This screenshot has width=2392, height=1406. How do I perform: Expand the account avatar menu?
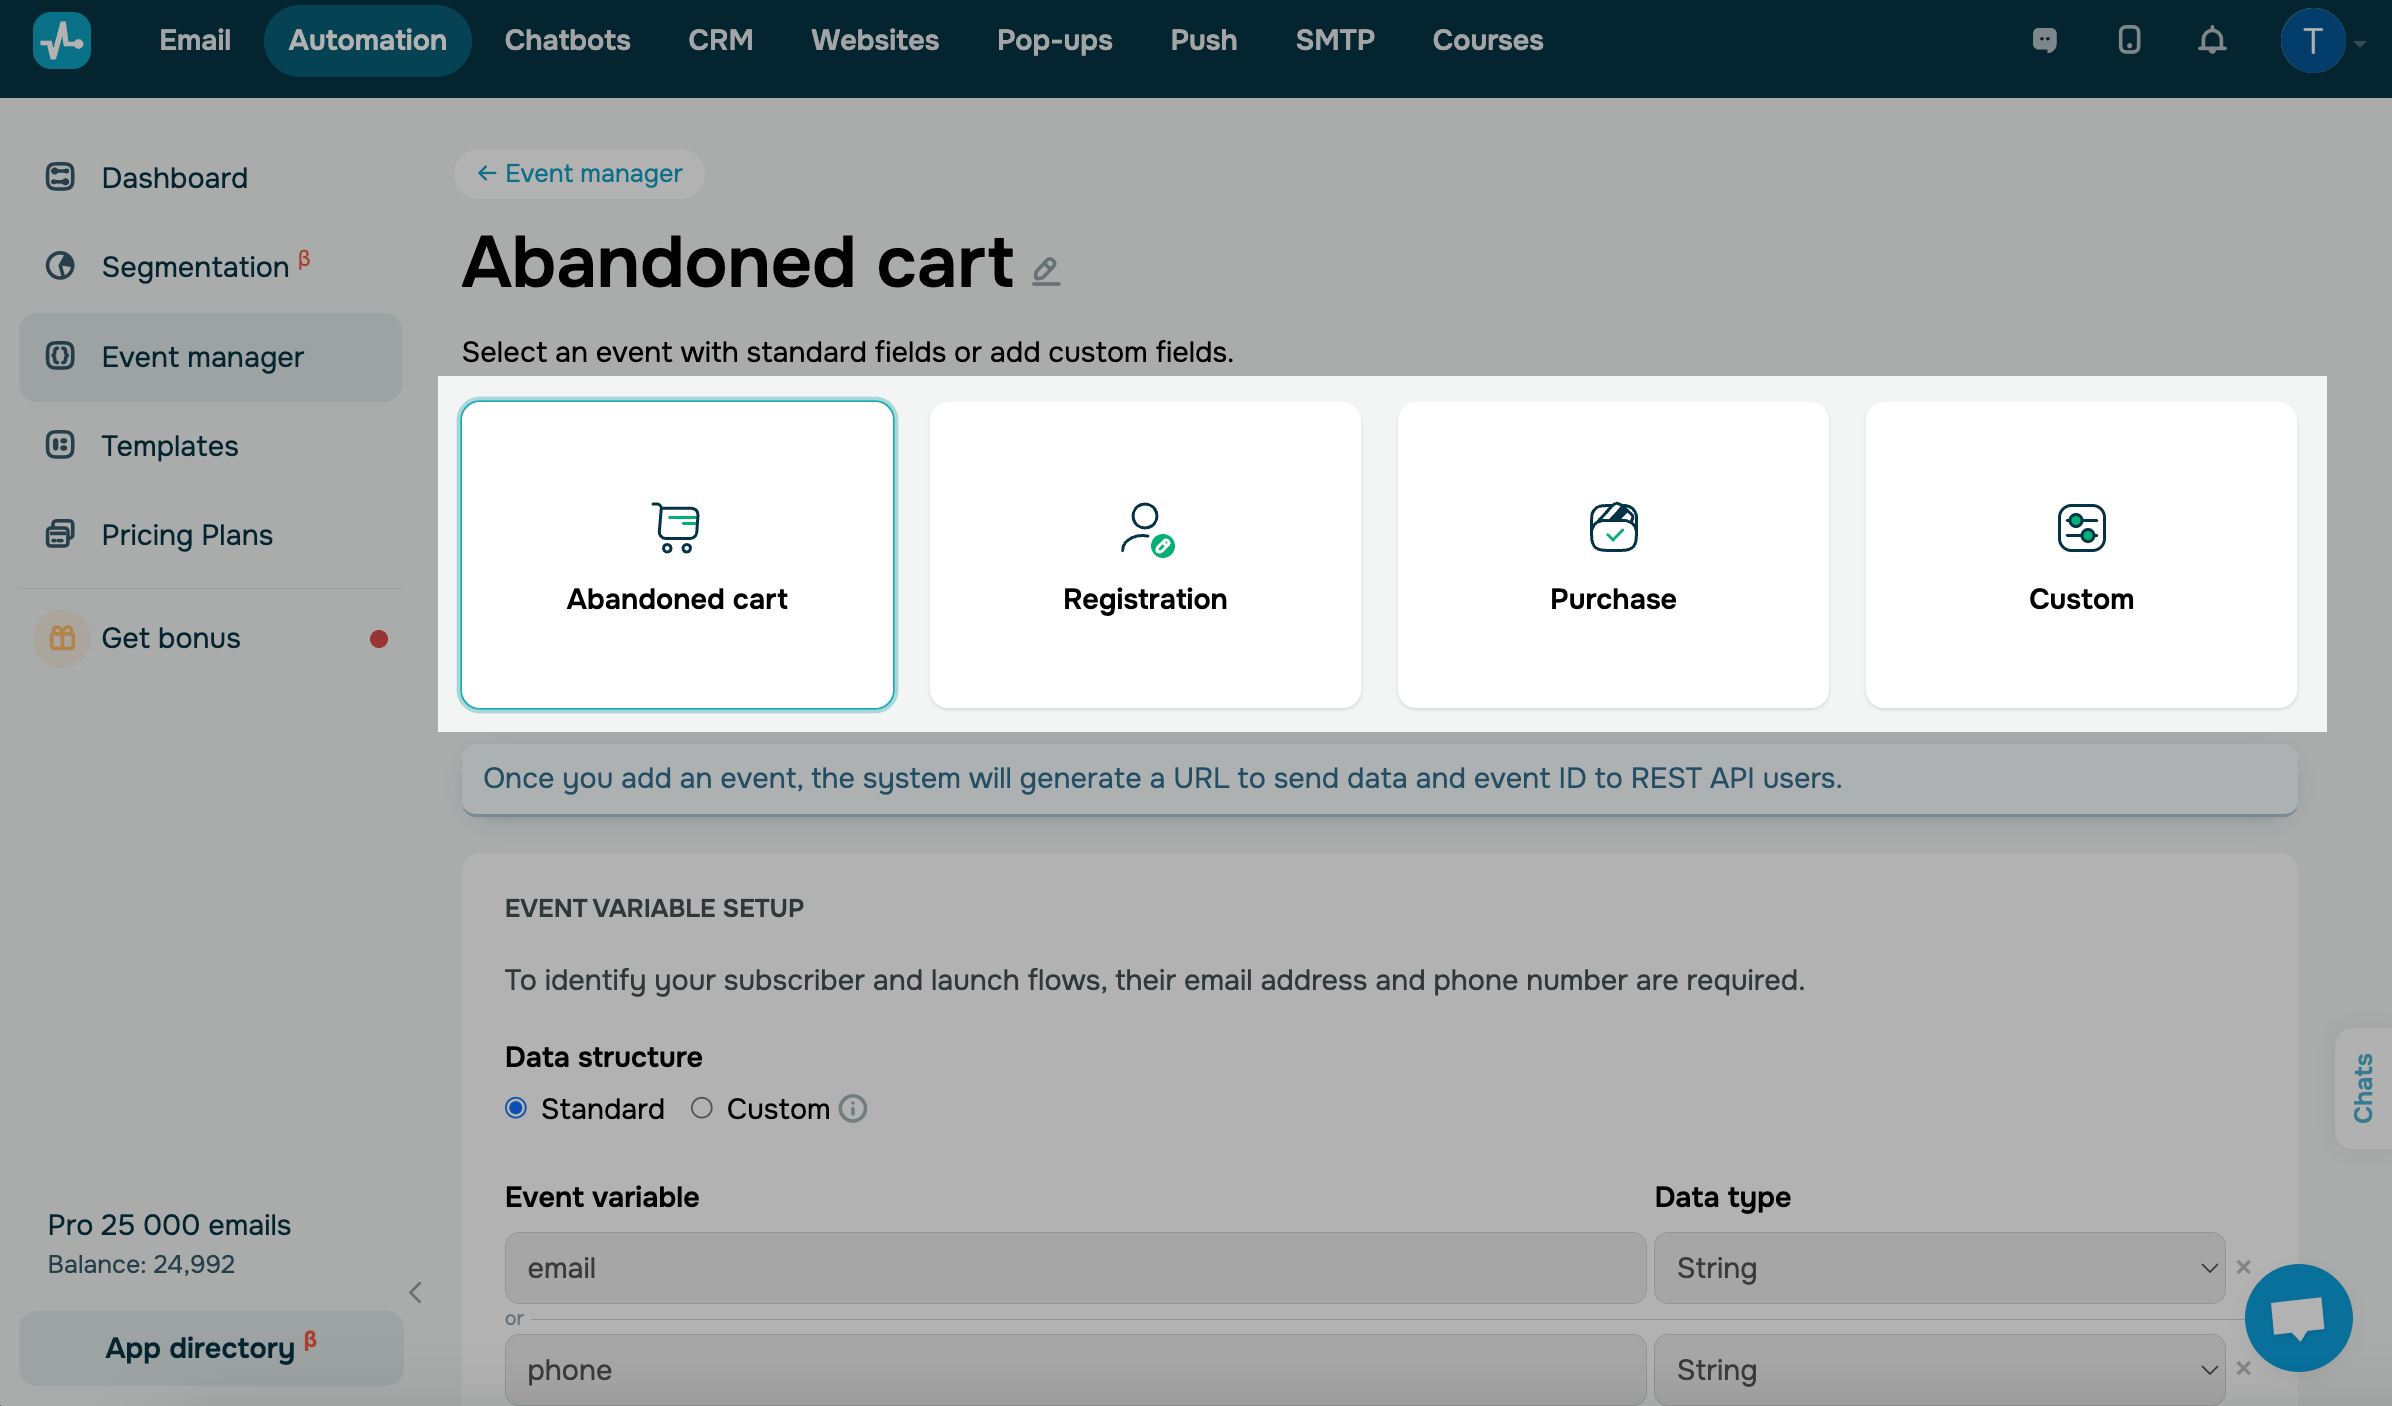click(2322, 41)
